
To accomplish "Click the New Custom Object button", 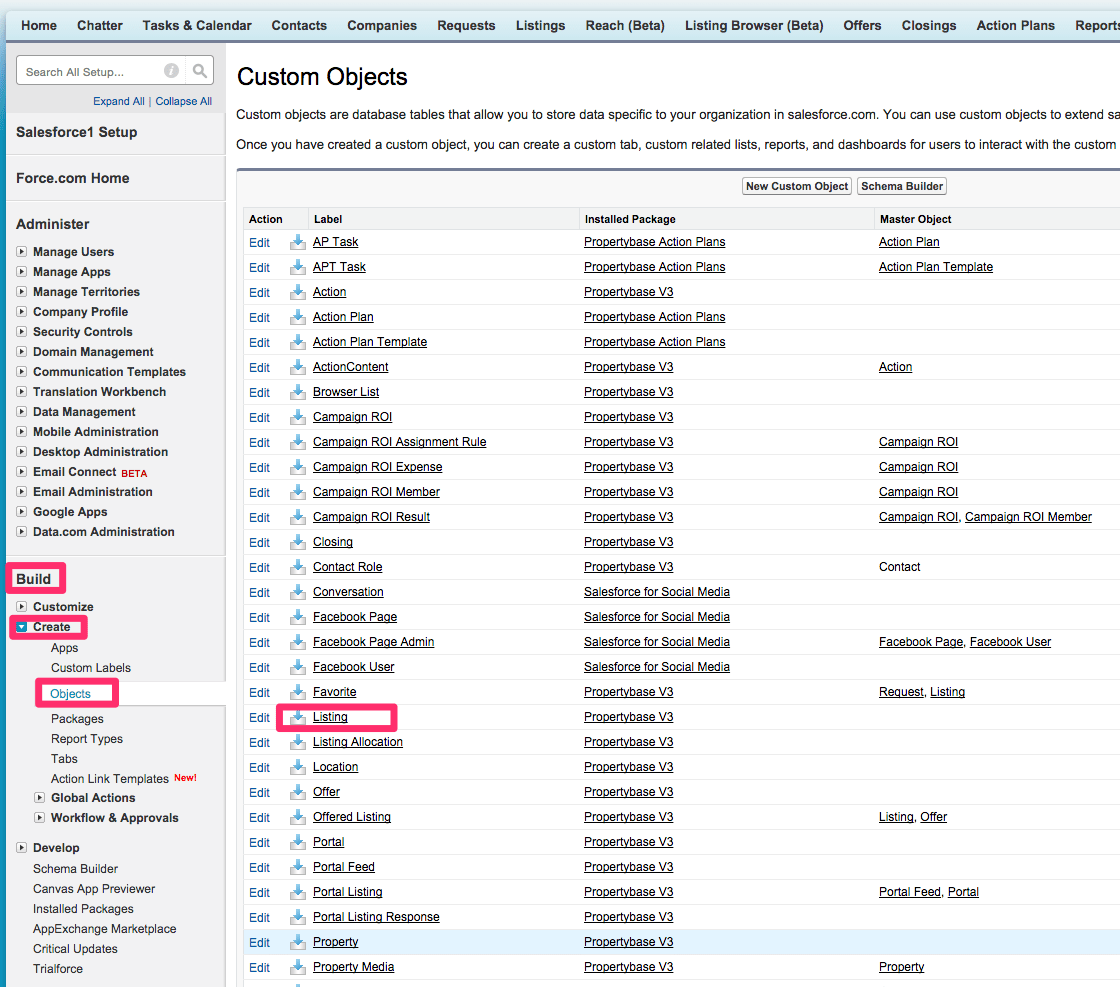I will pos(796,186).
